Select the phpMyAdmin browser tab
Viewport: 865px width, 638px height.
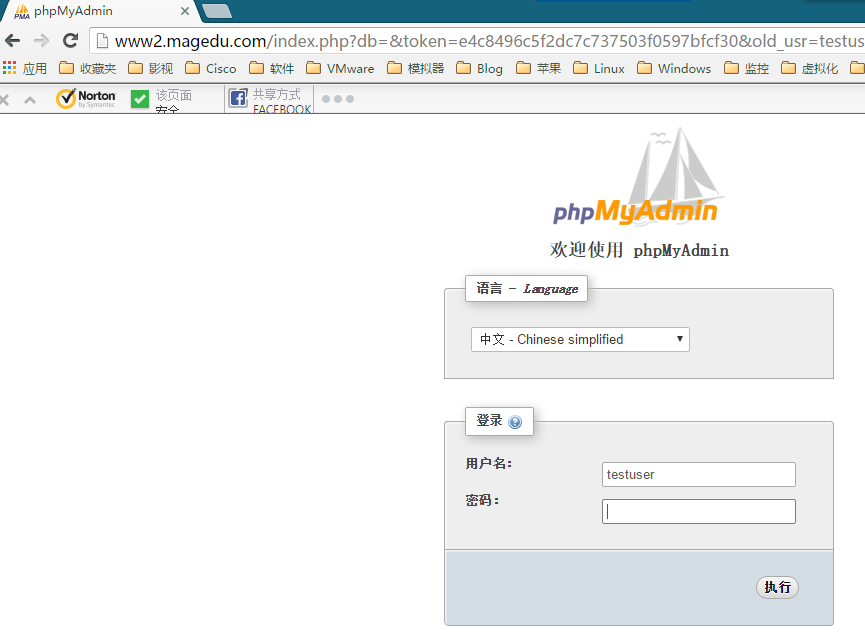click(x=102, y=11)
